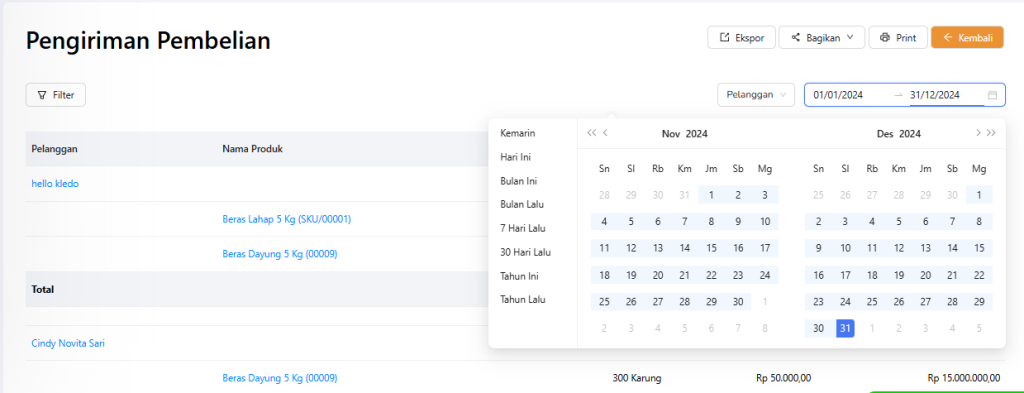Viewport: 1024px width, 393px height.
Task: Click the 'Nov' month label in calendar header
Action: [x=671, y=134]
